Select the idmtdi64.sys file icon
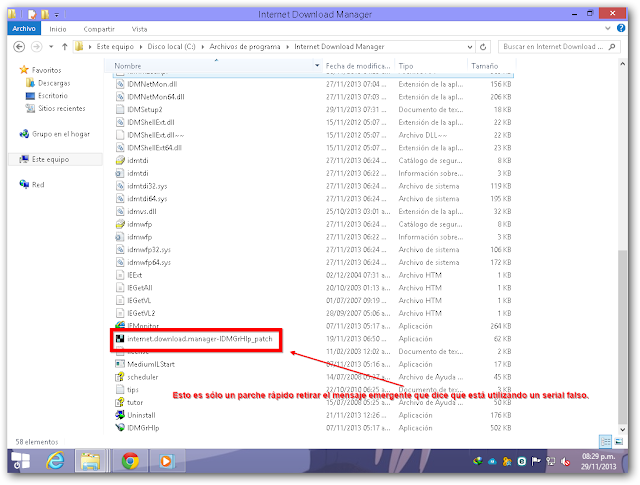640x485 pixels. click(x=120, y=198)
